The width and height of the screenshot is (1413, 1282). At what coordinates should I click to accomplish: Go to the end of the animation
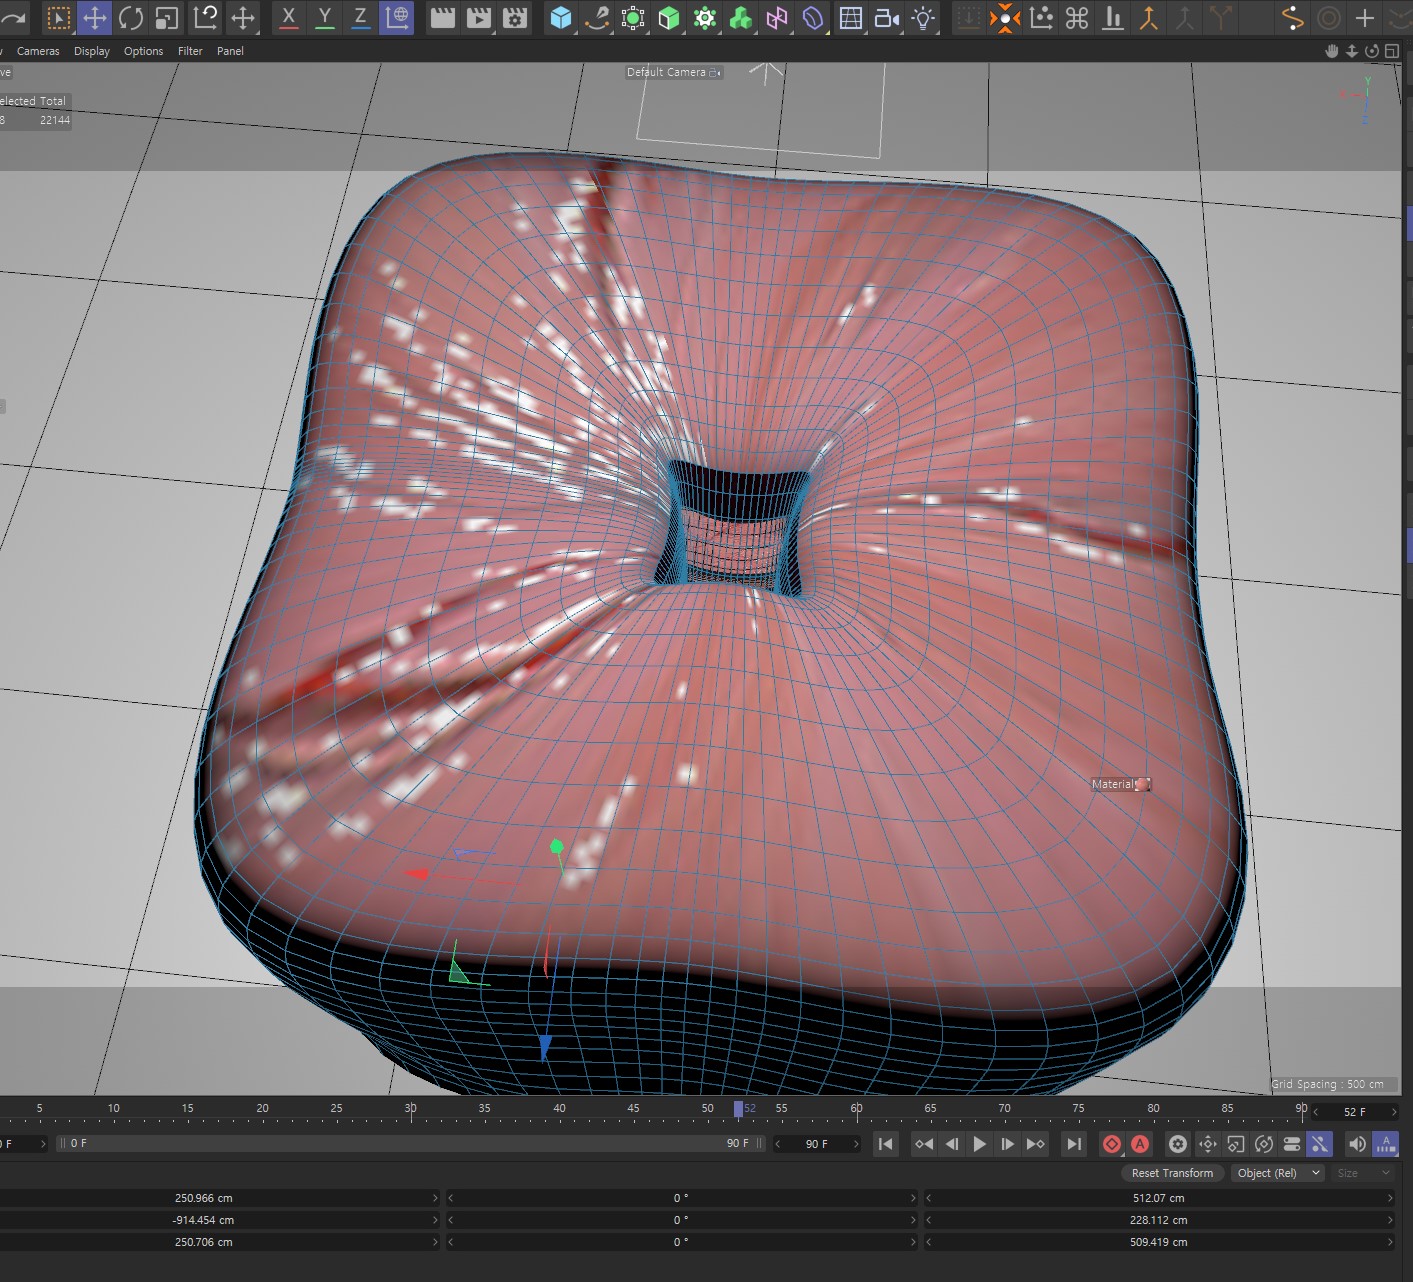click(1074, 1144)
